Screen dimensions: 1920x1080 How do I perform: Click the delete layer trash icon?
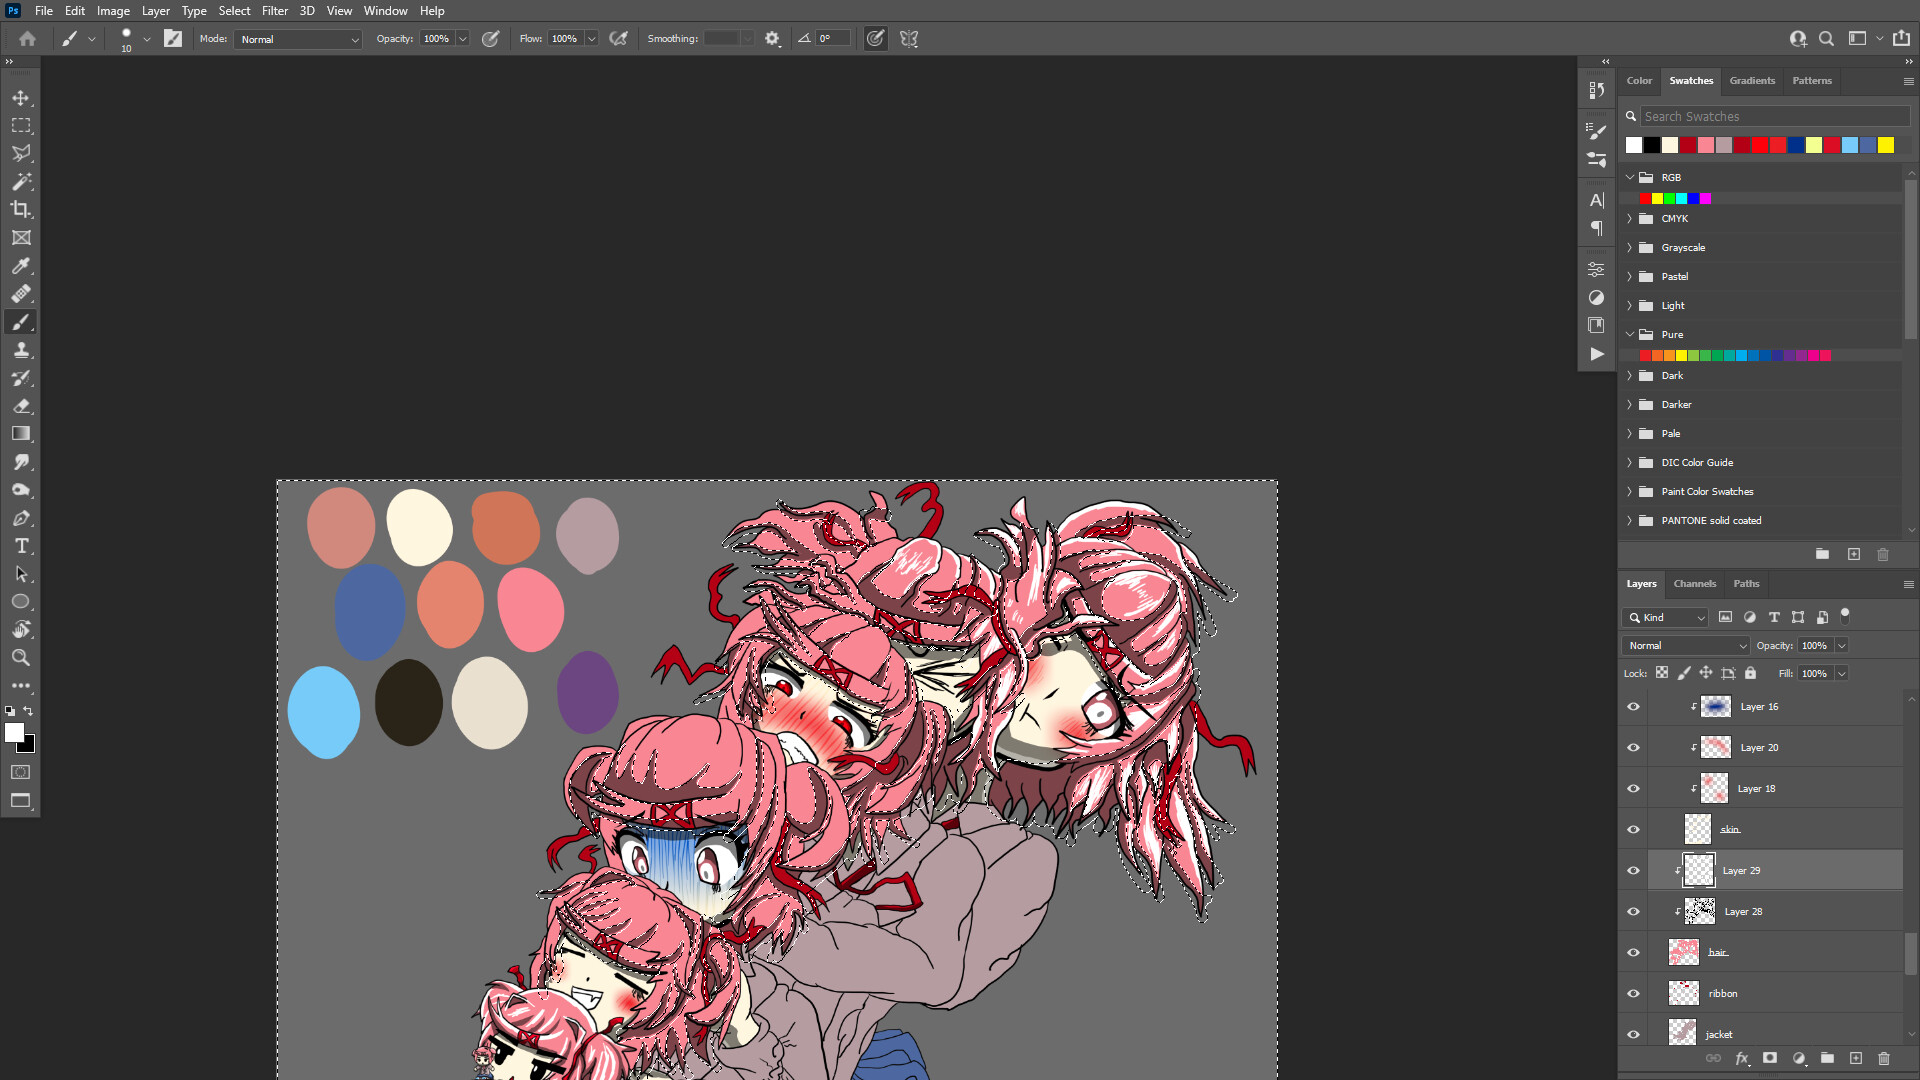[1884, 1058]
